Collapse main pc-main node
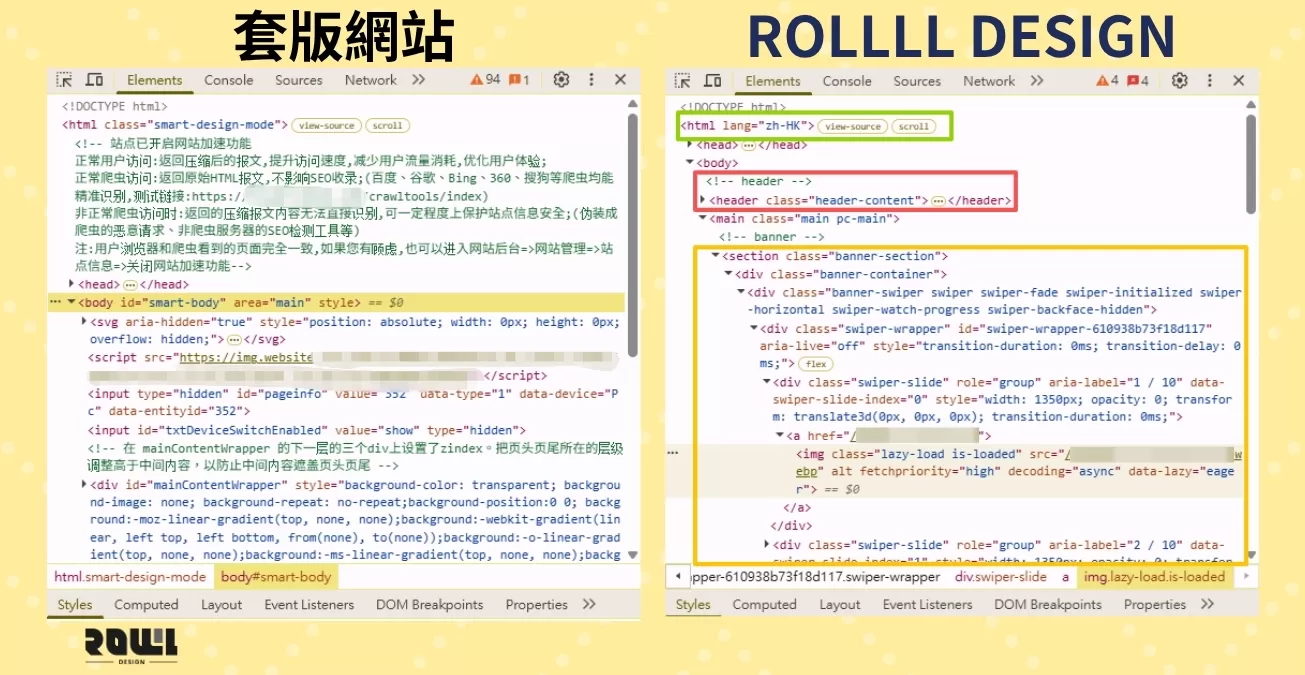 click(x=702, y=218)
